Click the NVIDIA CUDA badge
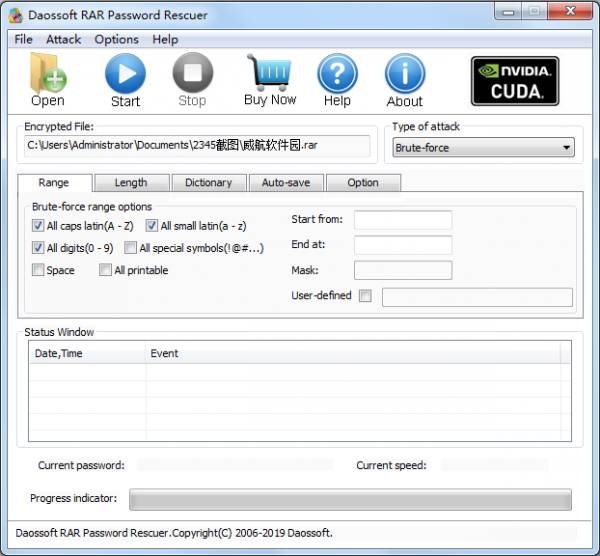 (x=515, y=81)
